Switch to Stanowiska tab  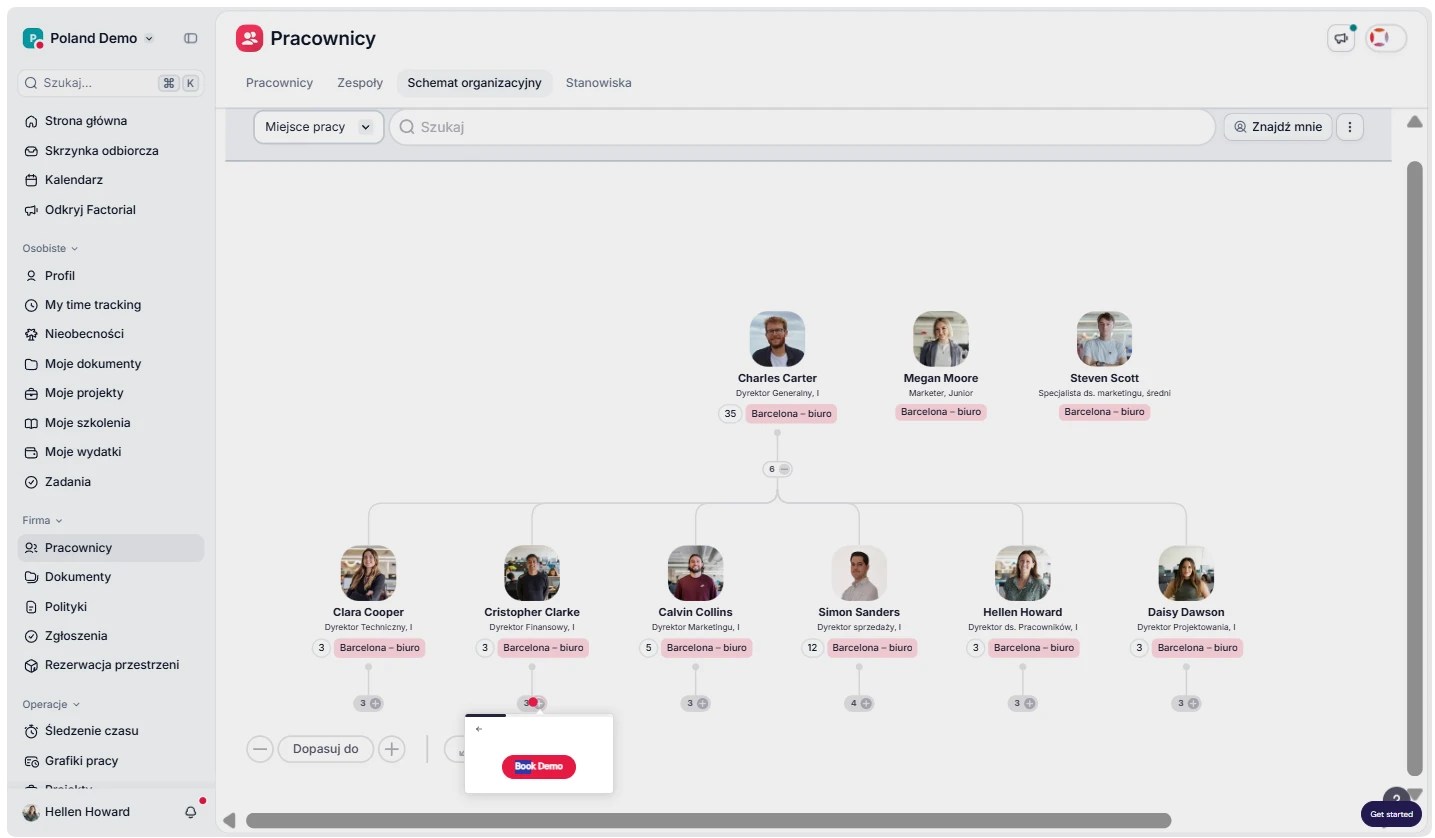click(598, 83)
